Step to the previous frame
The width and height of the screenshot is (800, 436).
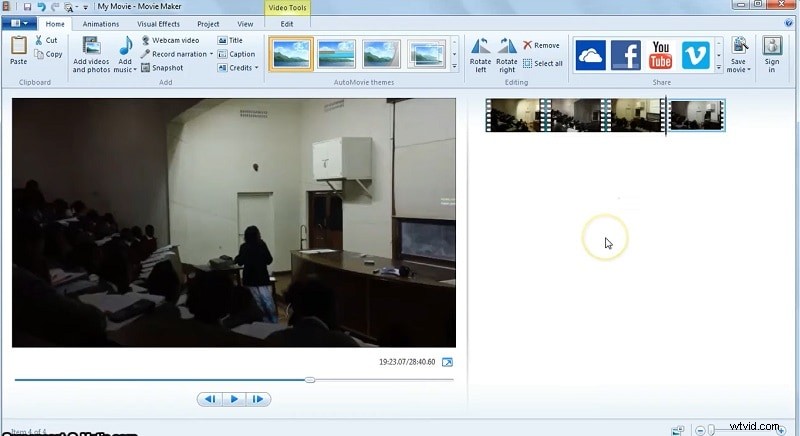coord(210,399)
